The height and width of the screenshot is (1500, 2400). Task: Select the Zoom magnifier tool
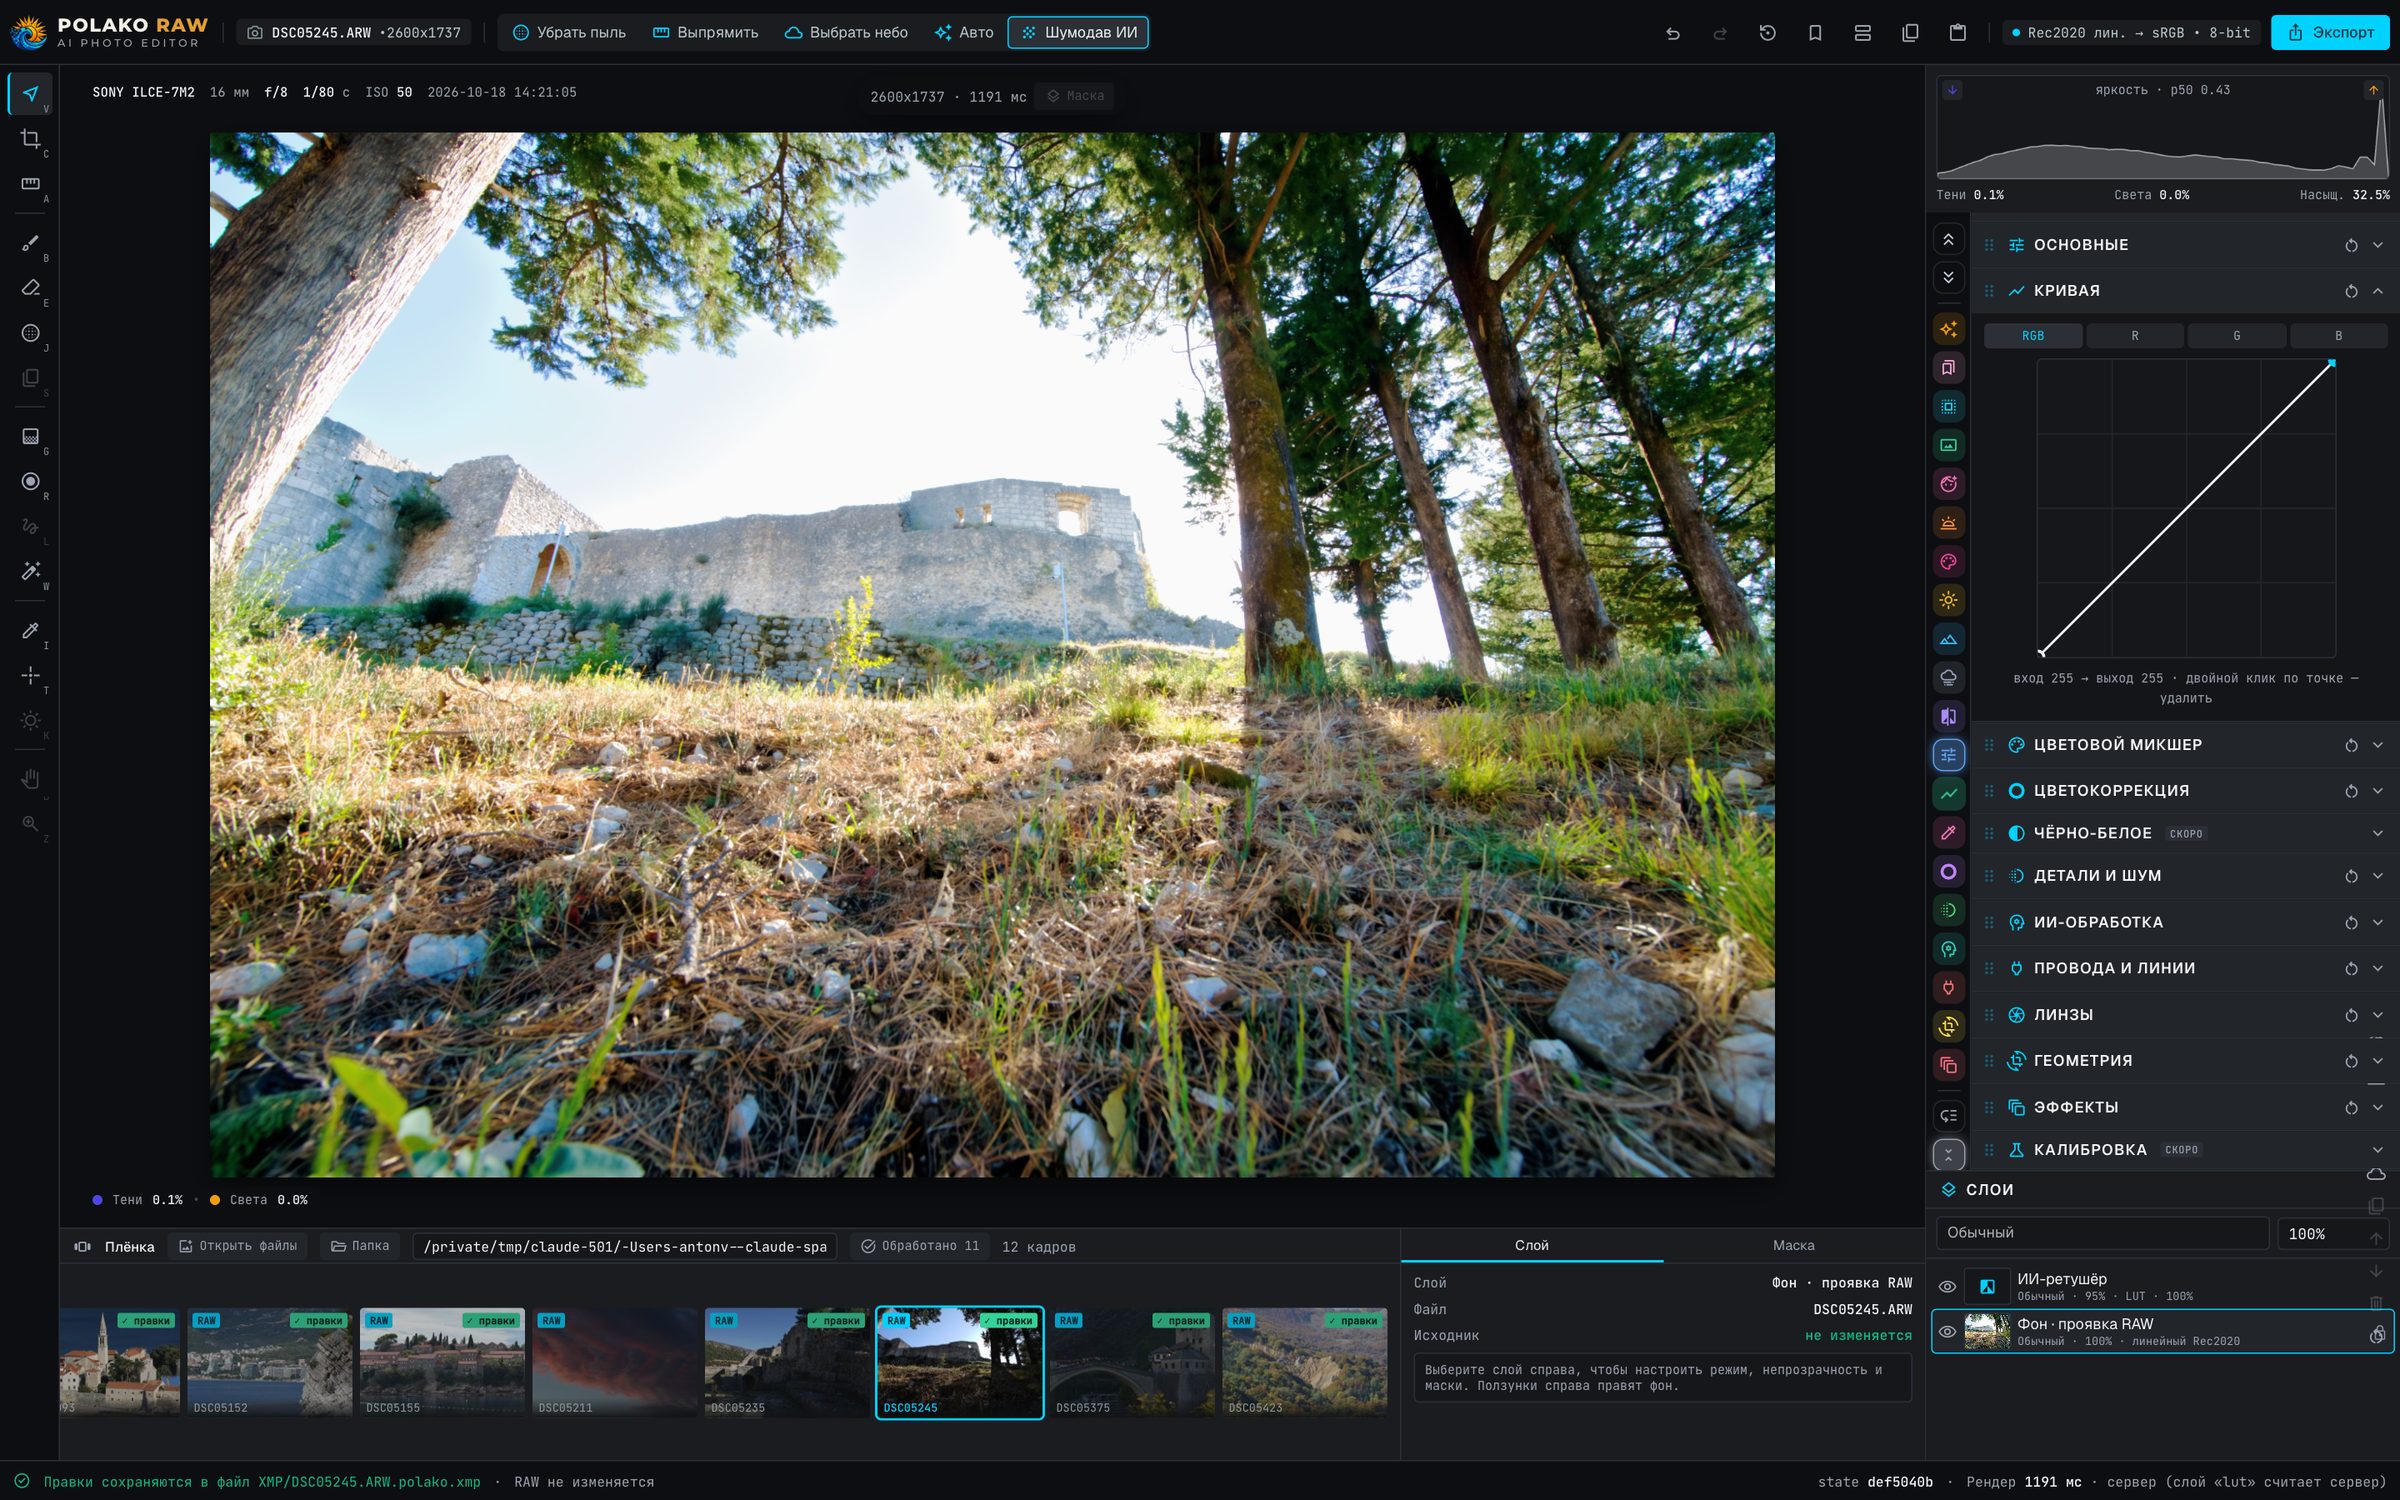31,823
